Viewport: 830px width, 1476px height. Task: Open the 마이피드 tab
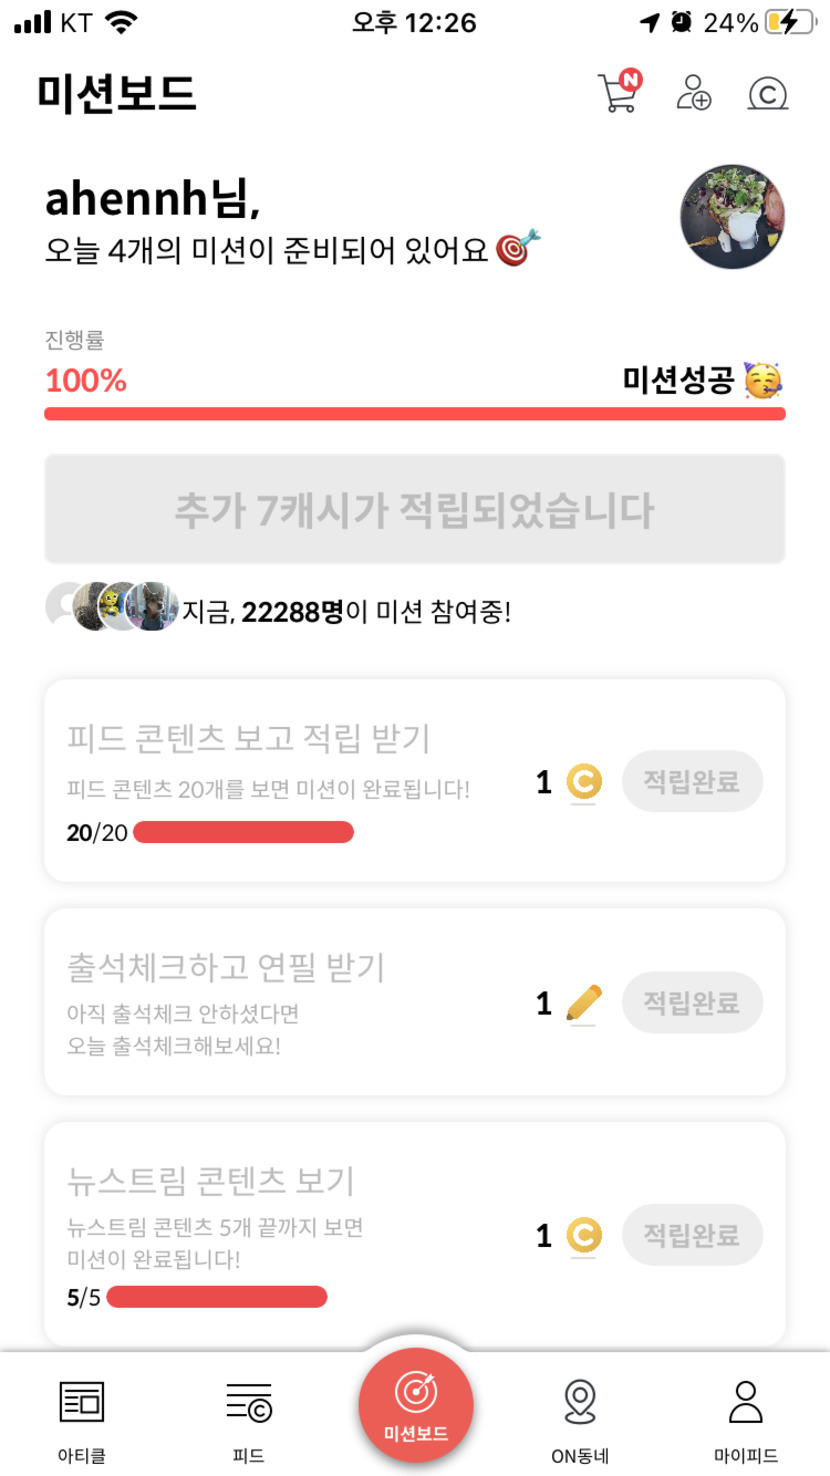click(x=746, y=1418)
